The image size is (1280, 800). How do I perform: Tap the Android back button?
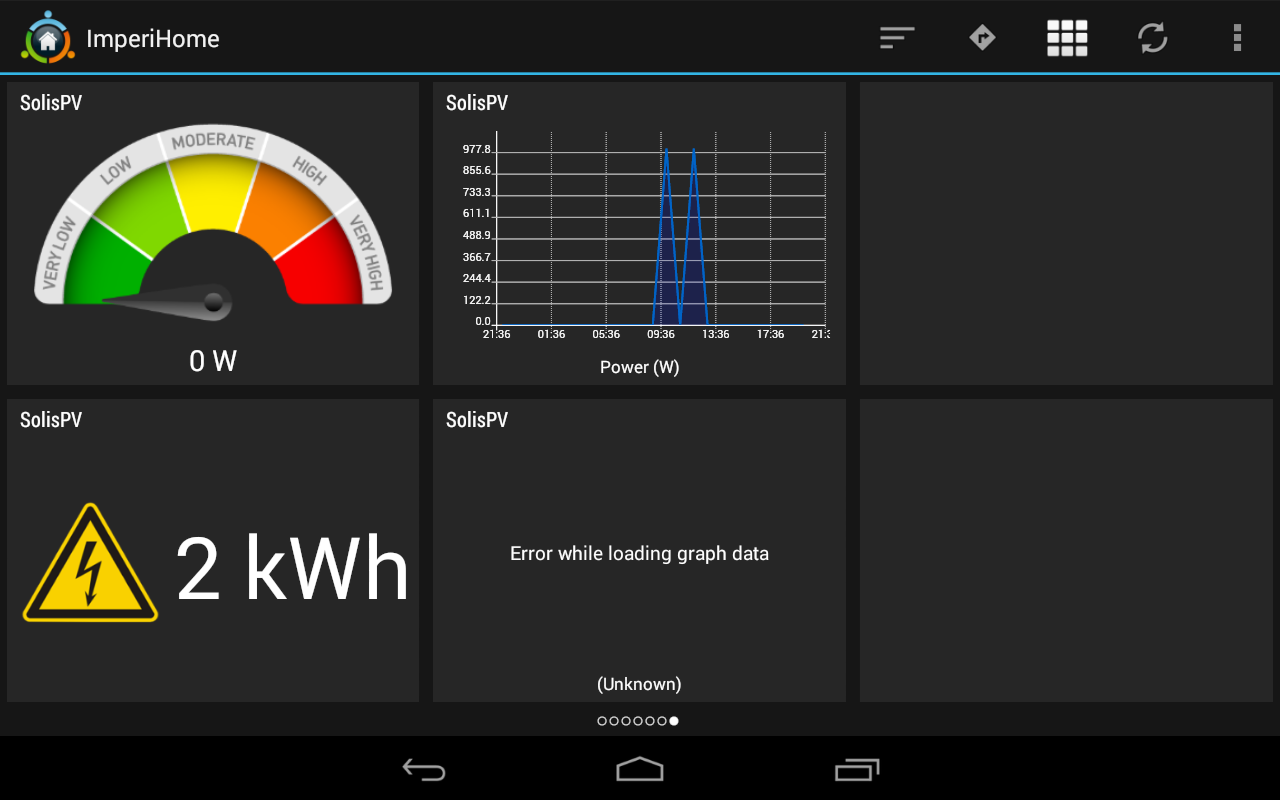(x=424, y=769)
